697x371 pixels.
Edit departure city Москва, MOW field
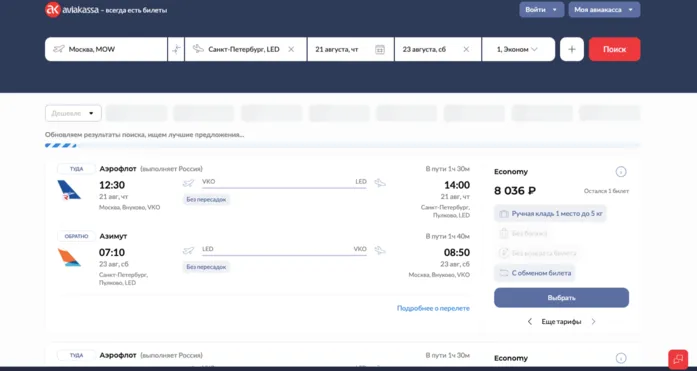(106, 49)
